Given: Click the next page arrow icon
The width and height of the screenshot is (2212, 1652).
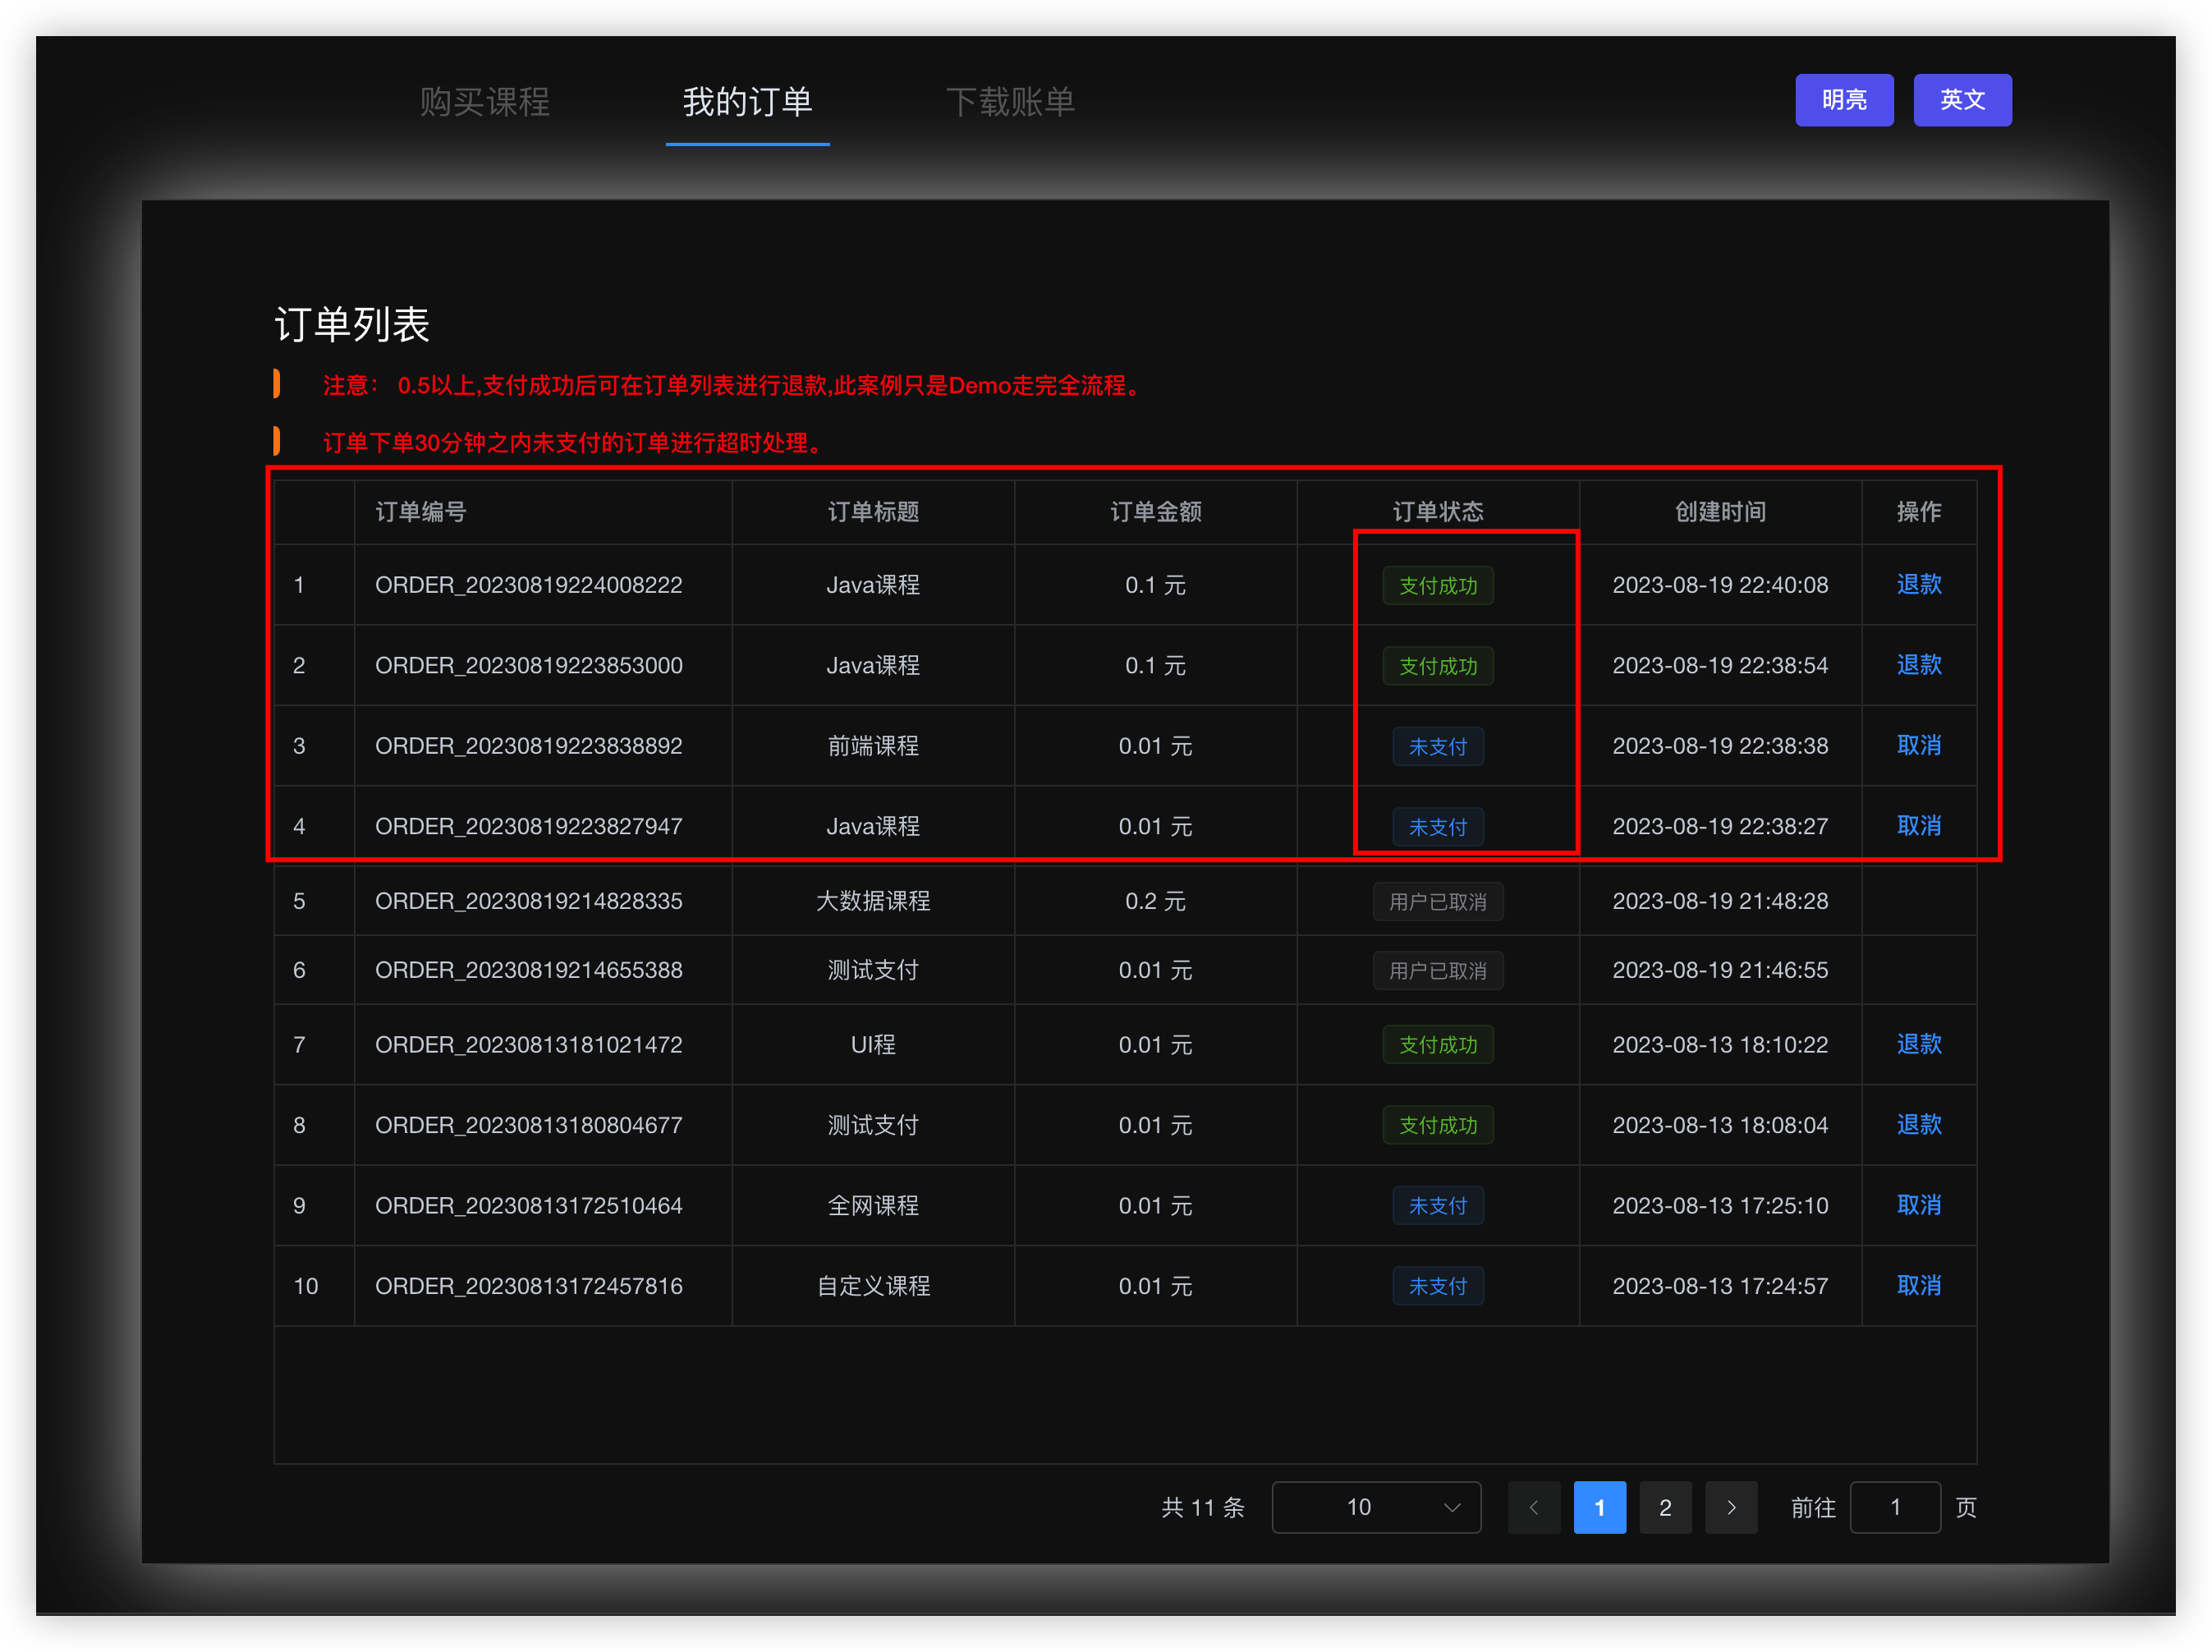Looking at the screenshot, I should click(1731, 1507).
